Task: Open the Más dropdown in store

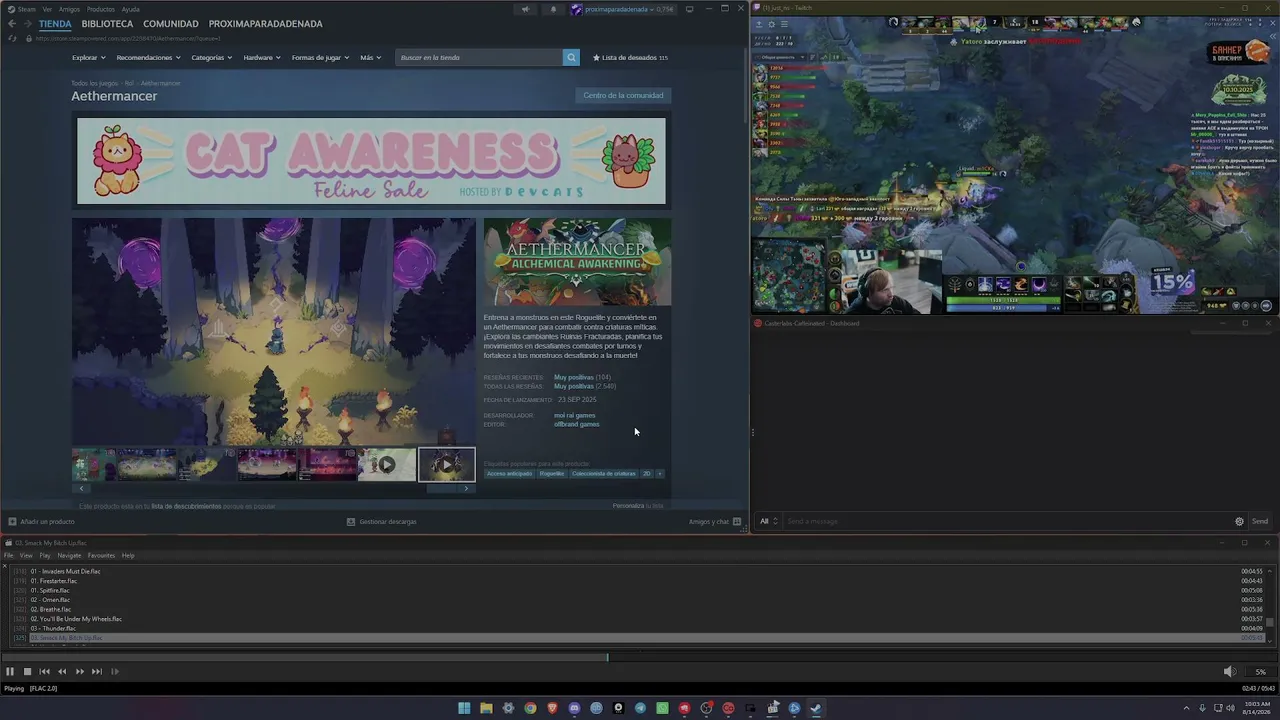Action: coord(370,58)
